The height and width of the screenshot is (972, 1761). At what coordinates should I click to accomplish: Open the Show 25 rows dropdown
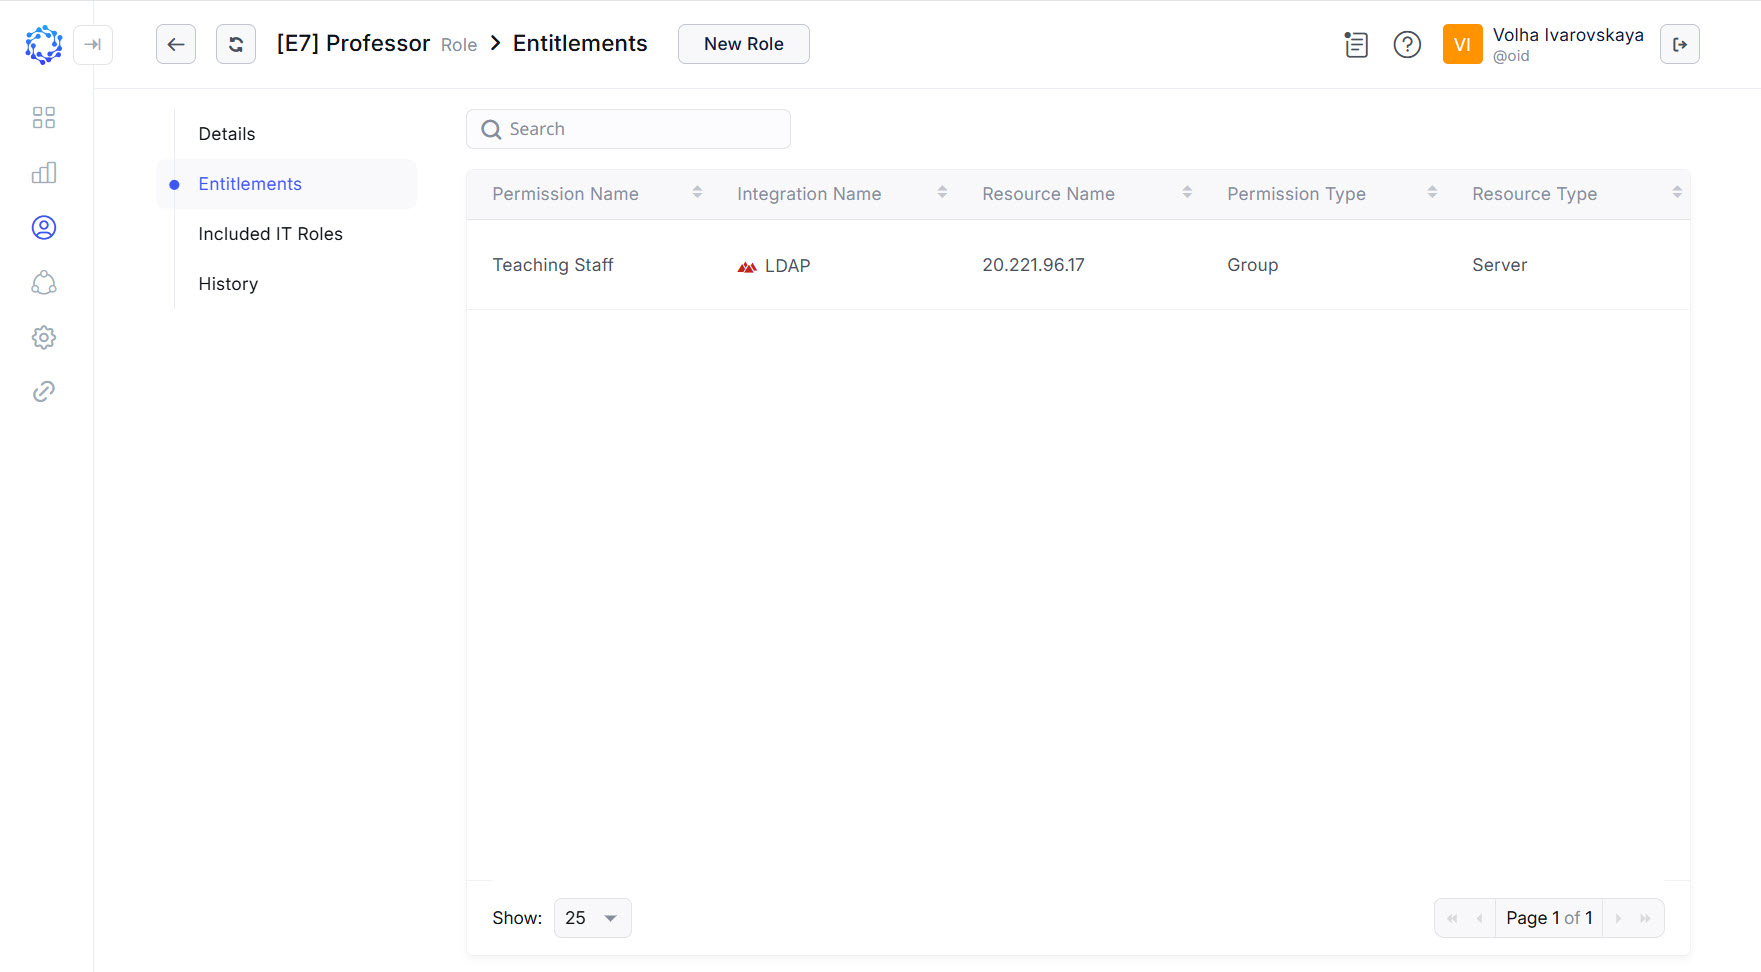click(592, 918)
